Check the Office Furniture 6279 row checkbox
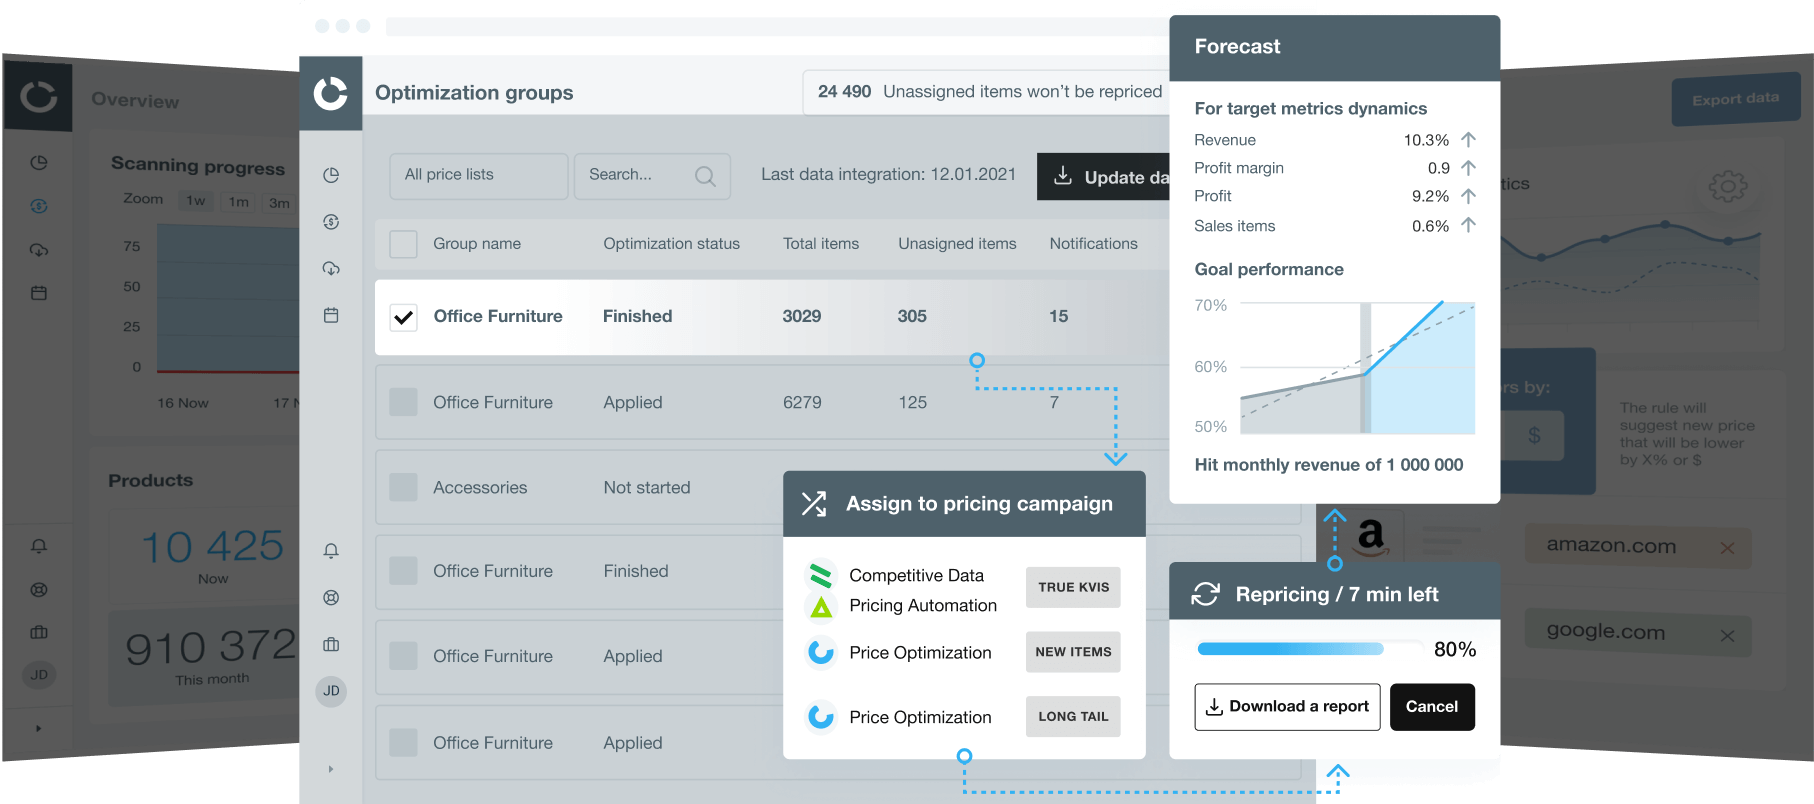 pyautogui.click(x=403, y=402)
